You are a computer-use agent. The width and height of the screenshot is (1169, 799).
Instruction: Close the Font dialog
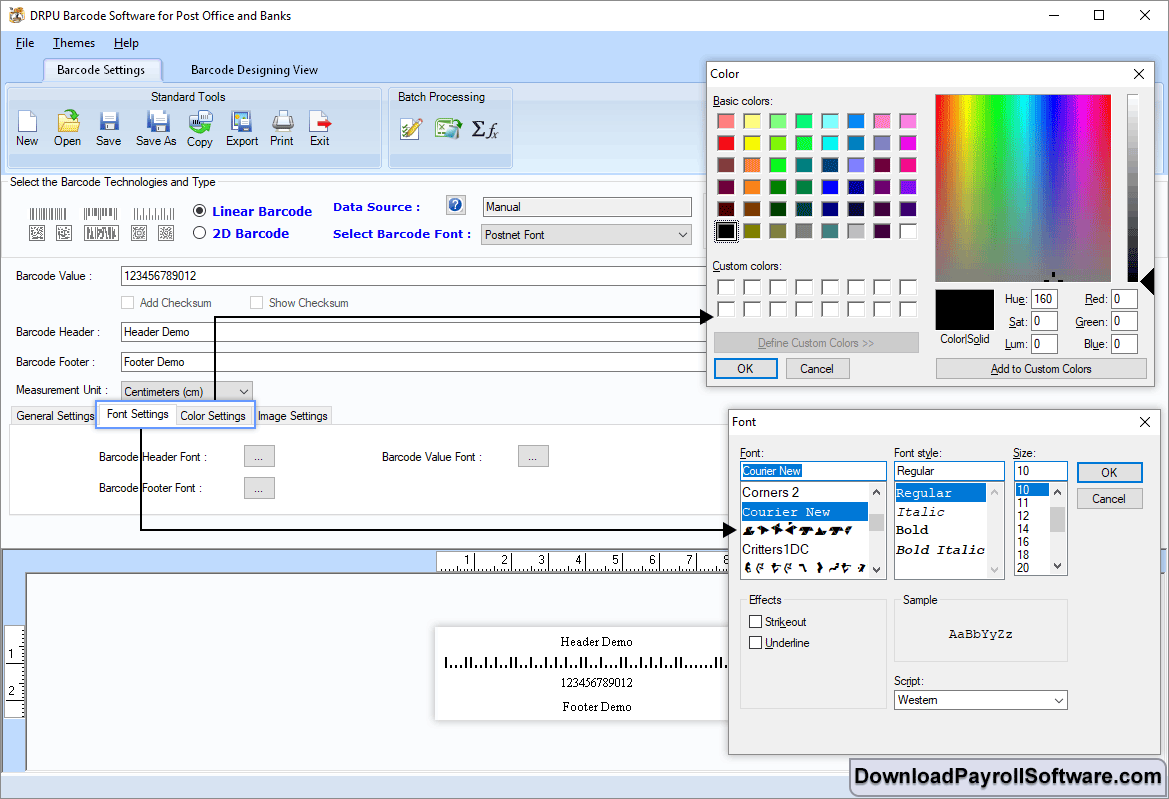pos(1144,422)
